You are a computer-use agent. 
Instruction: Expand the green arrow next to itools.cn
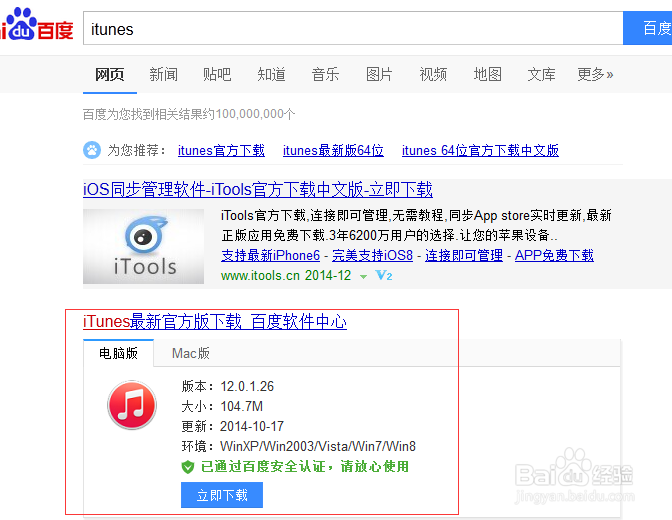363,277
